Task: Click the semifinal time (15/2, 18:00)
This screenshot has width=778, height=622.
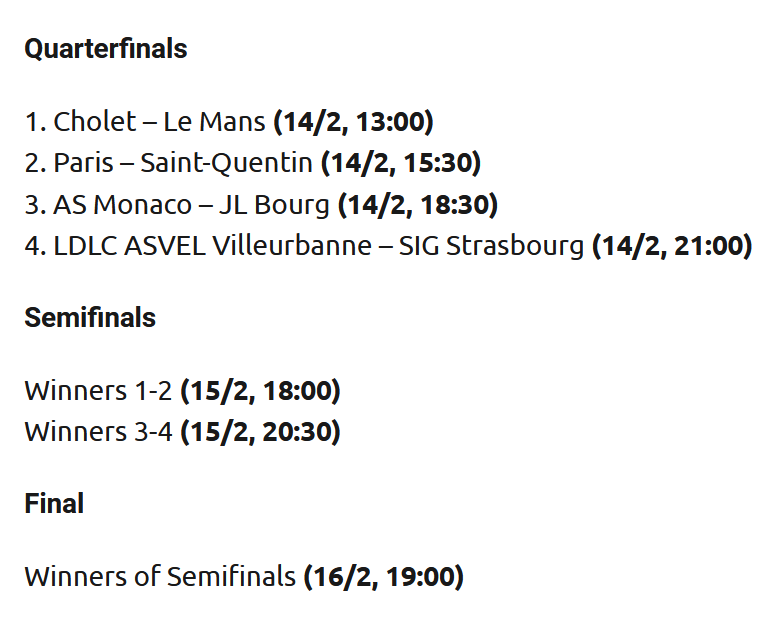Action: coord(260,391)
